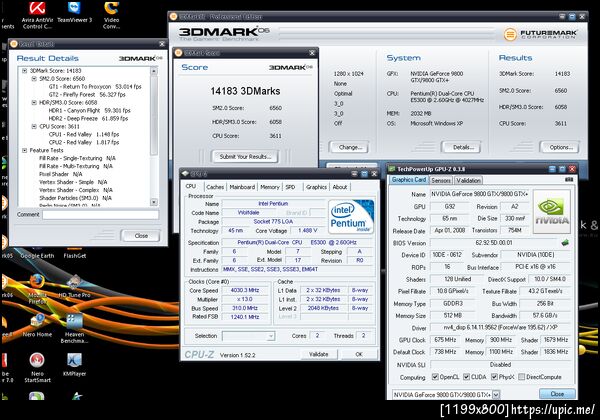
Task: Click the Futuremark Corporation logo
Action: coord(540,34)
